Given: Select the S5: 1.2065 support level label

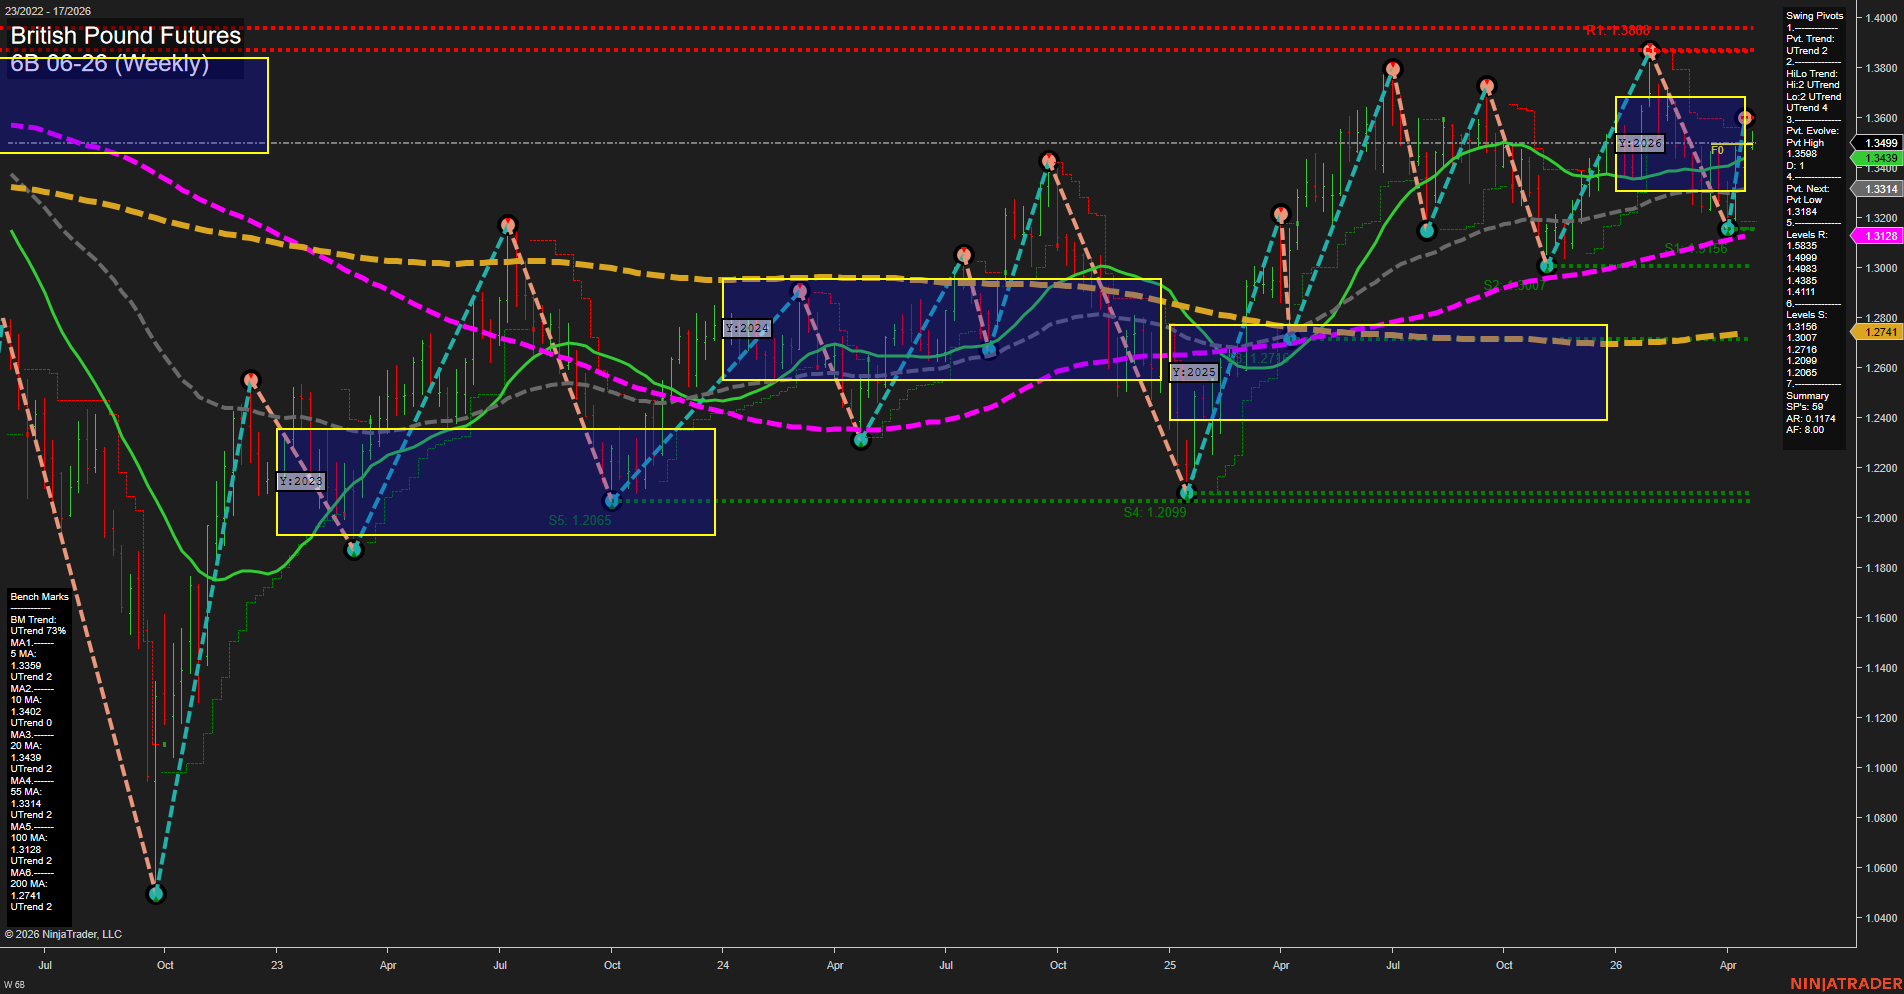Looking at the screenshot, I should [580, 519].
